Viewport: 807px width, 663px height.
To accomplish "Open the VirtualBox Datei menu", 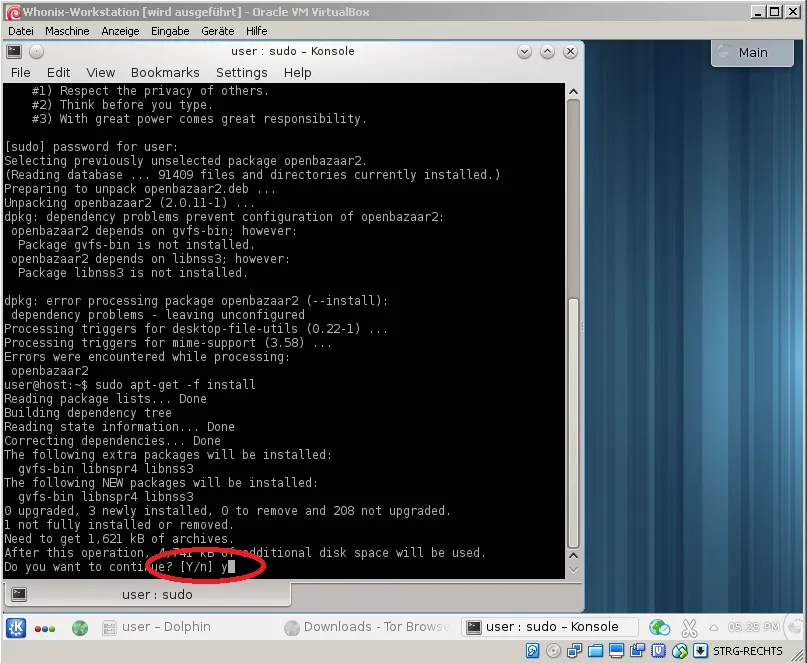I will pos(21,31).
